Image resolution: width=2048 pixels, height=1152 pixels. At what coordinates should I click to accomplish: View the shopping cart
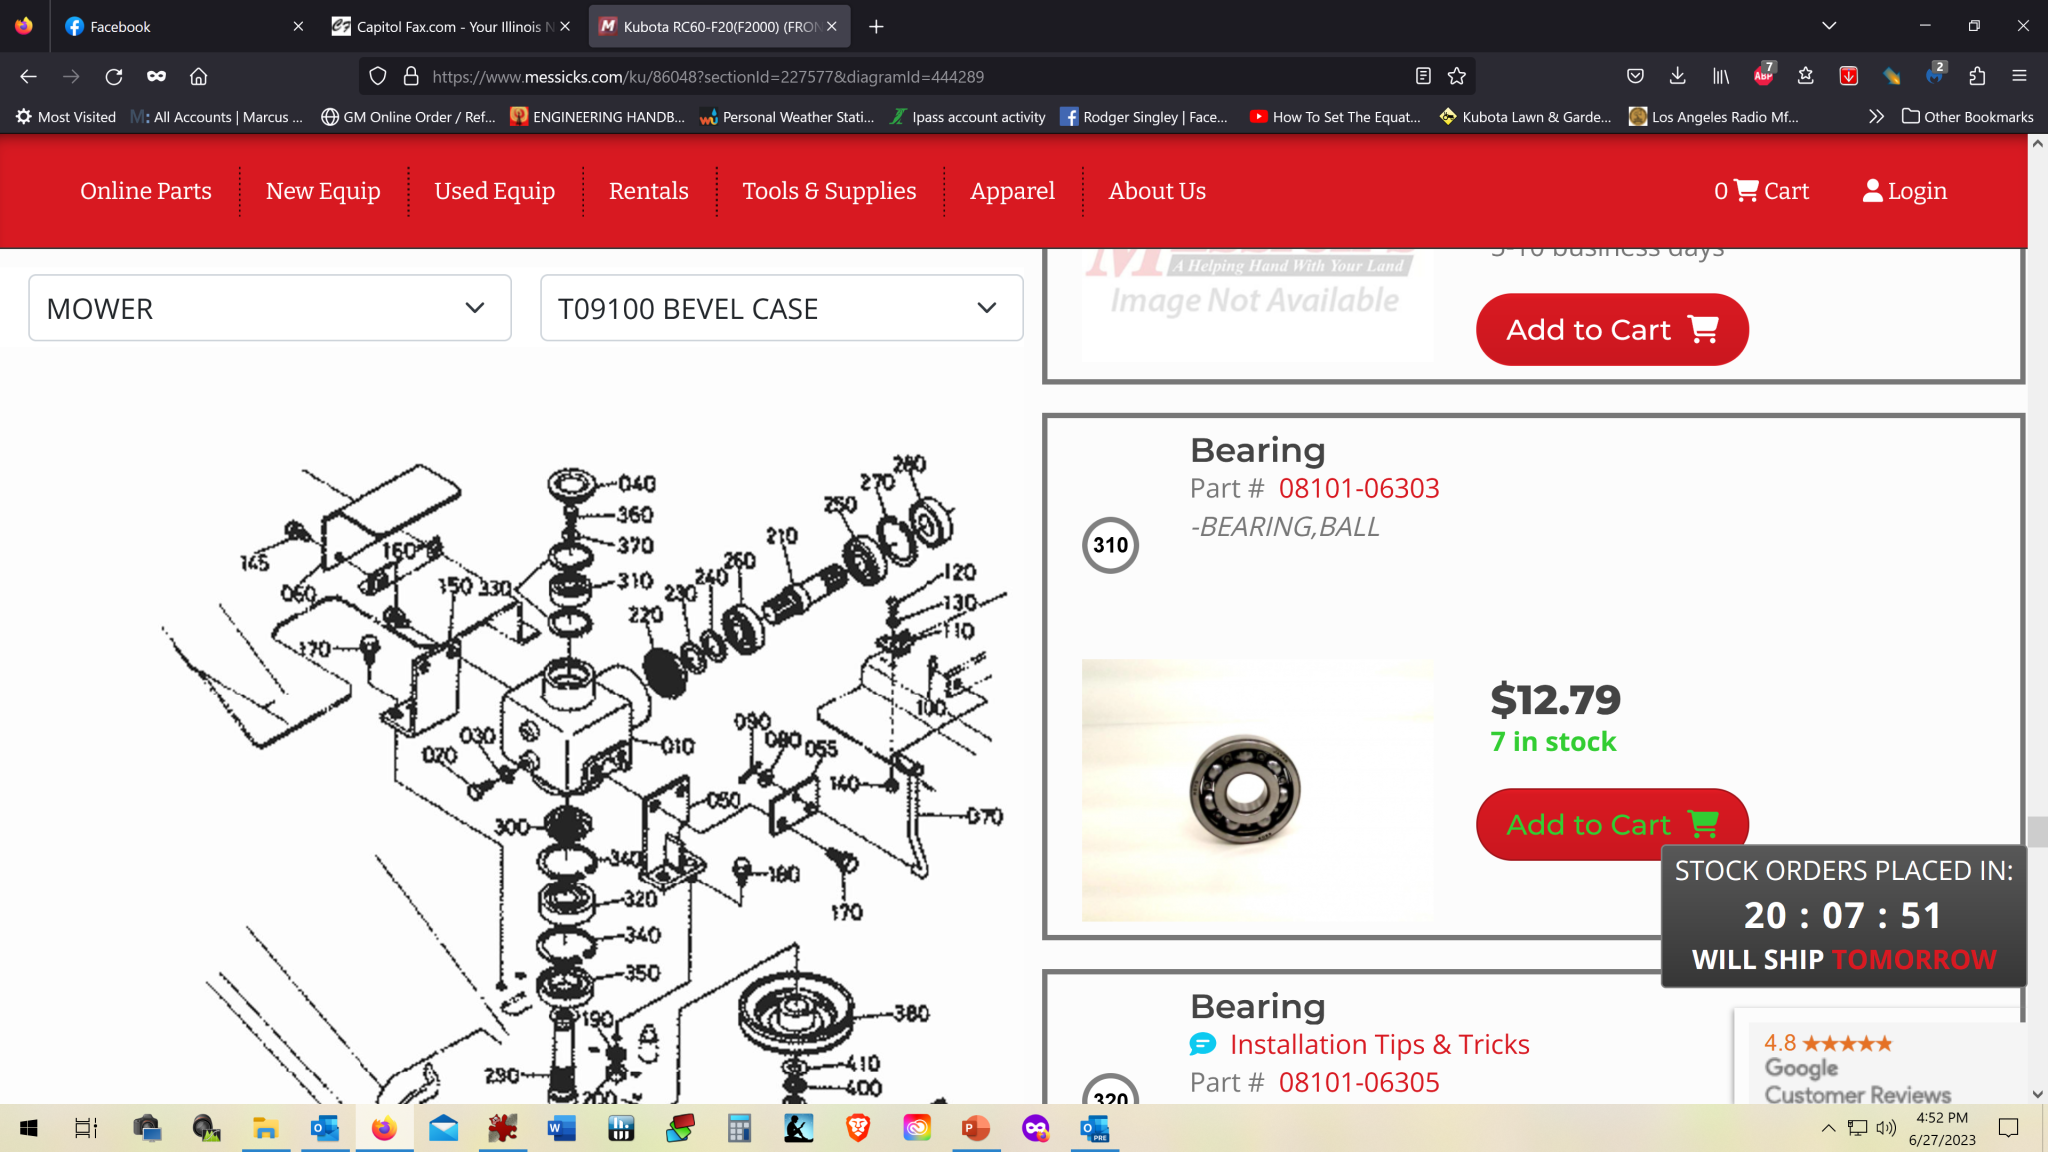tap(1761, 191)
